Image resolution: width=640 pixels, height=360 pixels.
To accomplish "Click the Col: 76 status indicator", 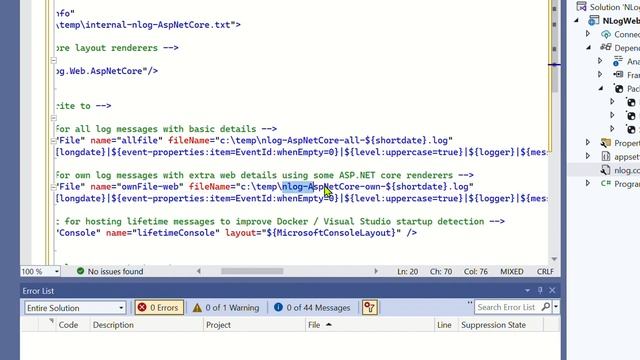I will (x=476, y=271).
